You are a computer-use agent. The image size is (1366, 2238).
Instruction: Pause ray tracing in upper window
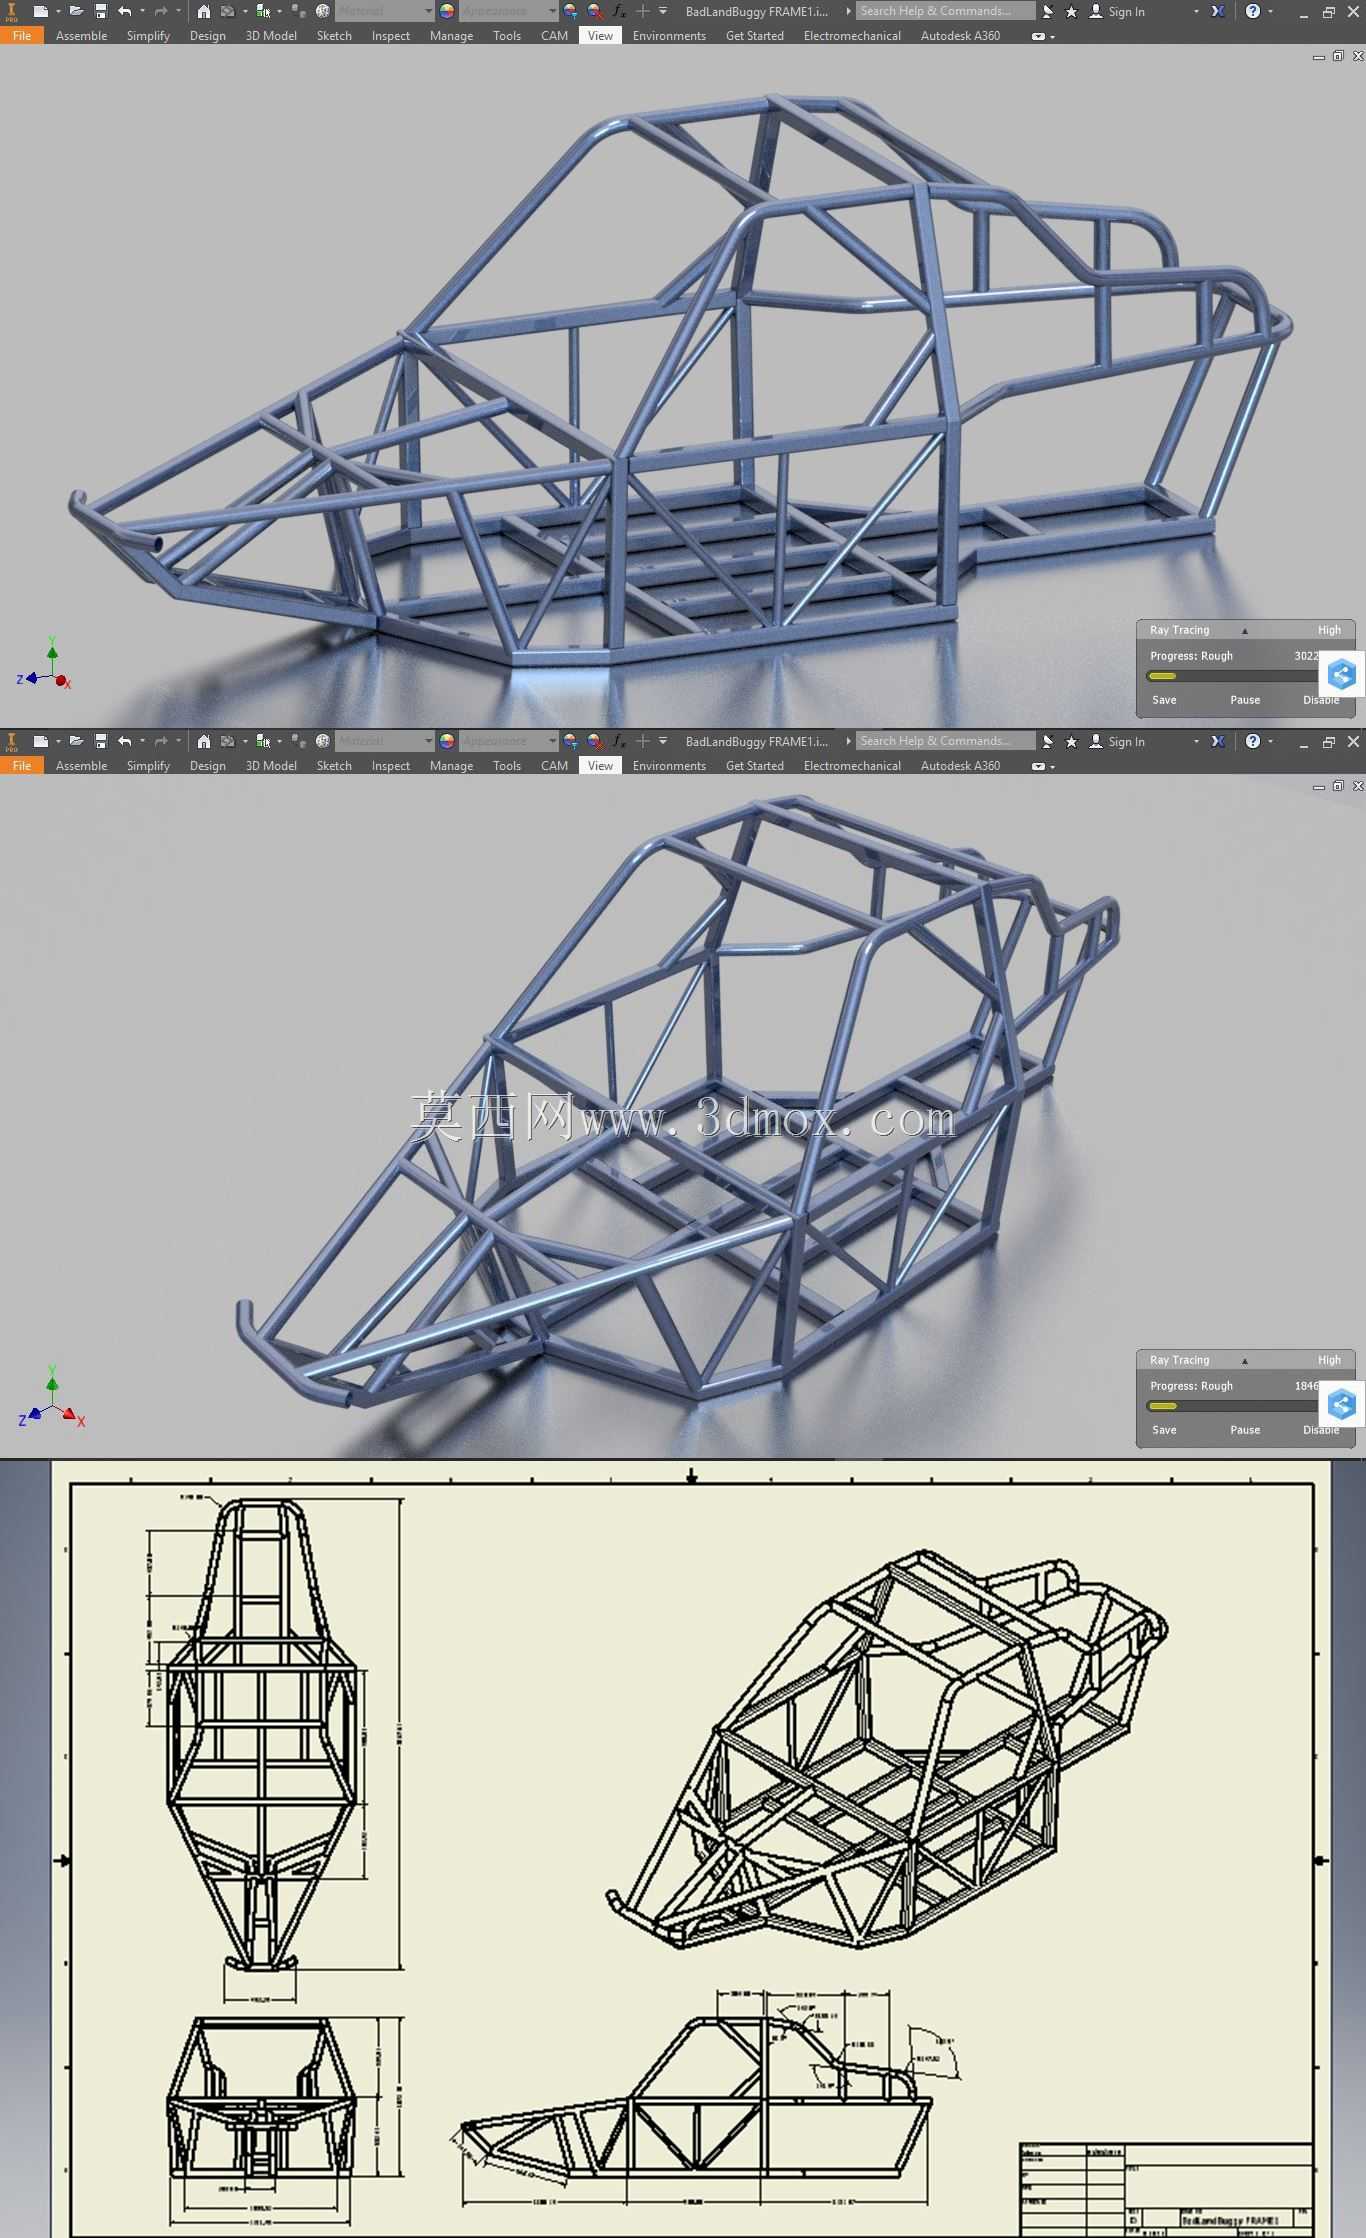pos(1245,700)
